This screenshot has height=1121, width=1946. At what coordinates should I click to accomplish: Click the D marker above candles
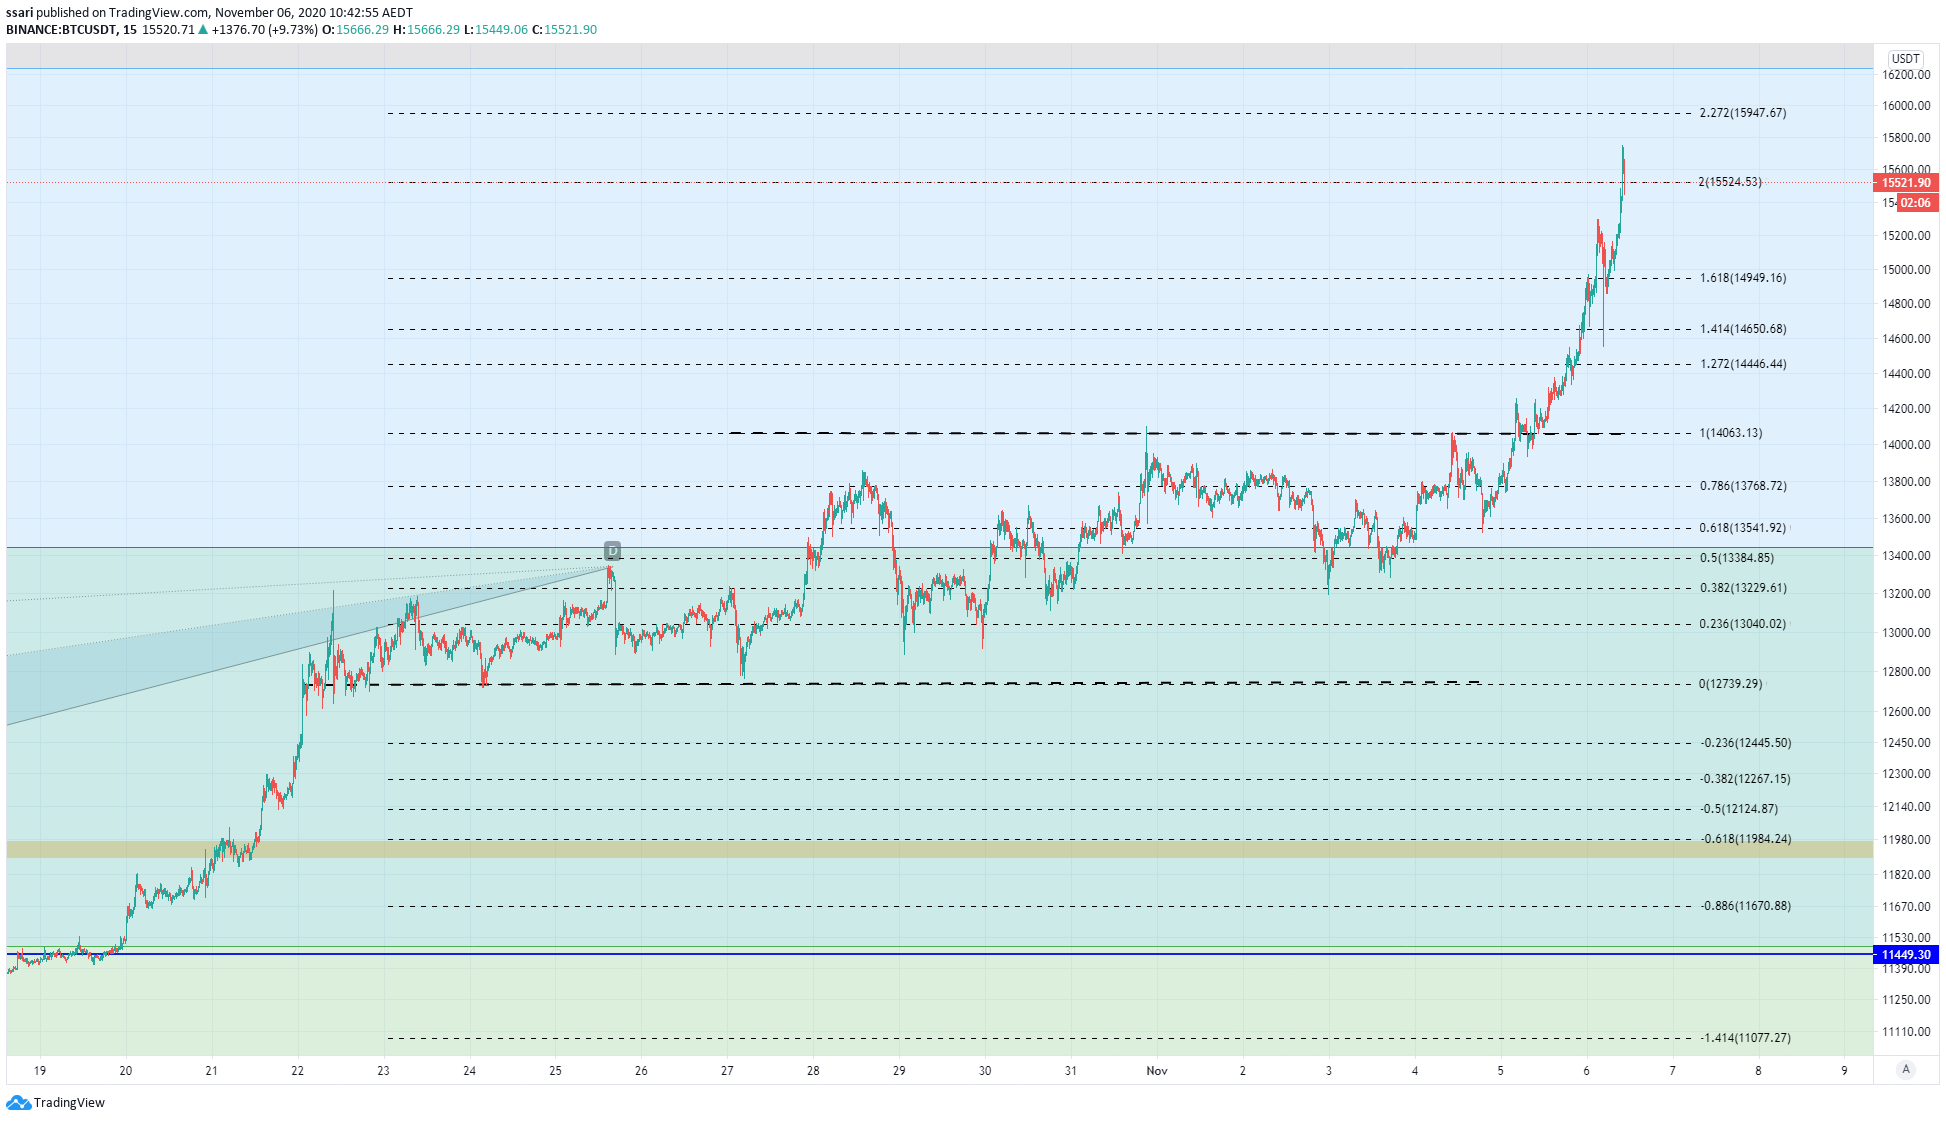(x=612, y=550)
